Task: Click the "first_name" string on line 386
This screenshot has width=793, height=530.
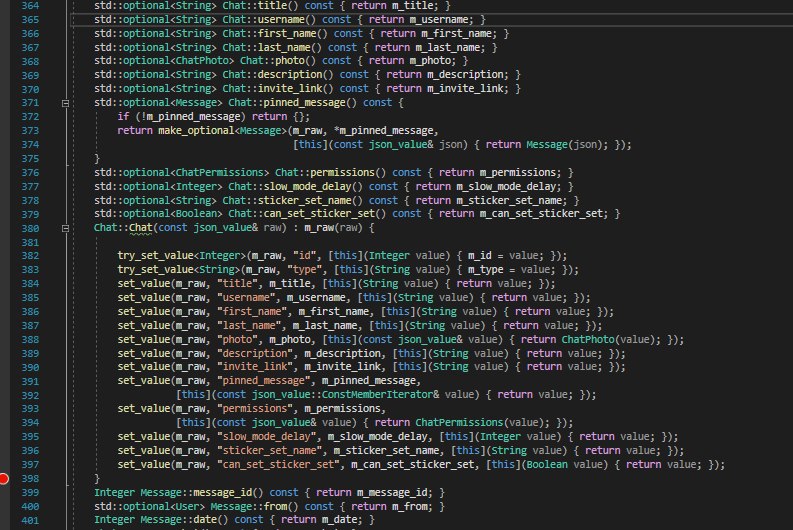Action: (252, 312)
